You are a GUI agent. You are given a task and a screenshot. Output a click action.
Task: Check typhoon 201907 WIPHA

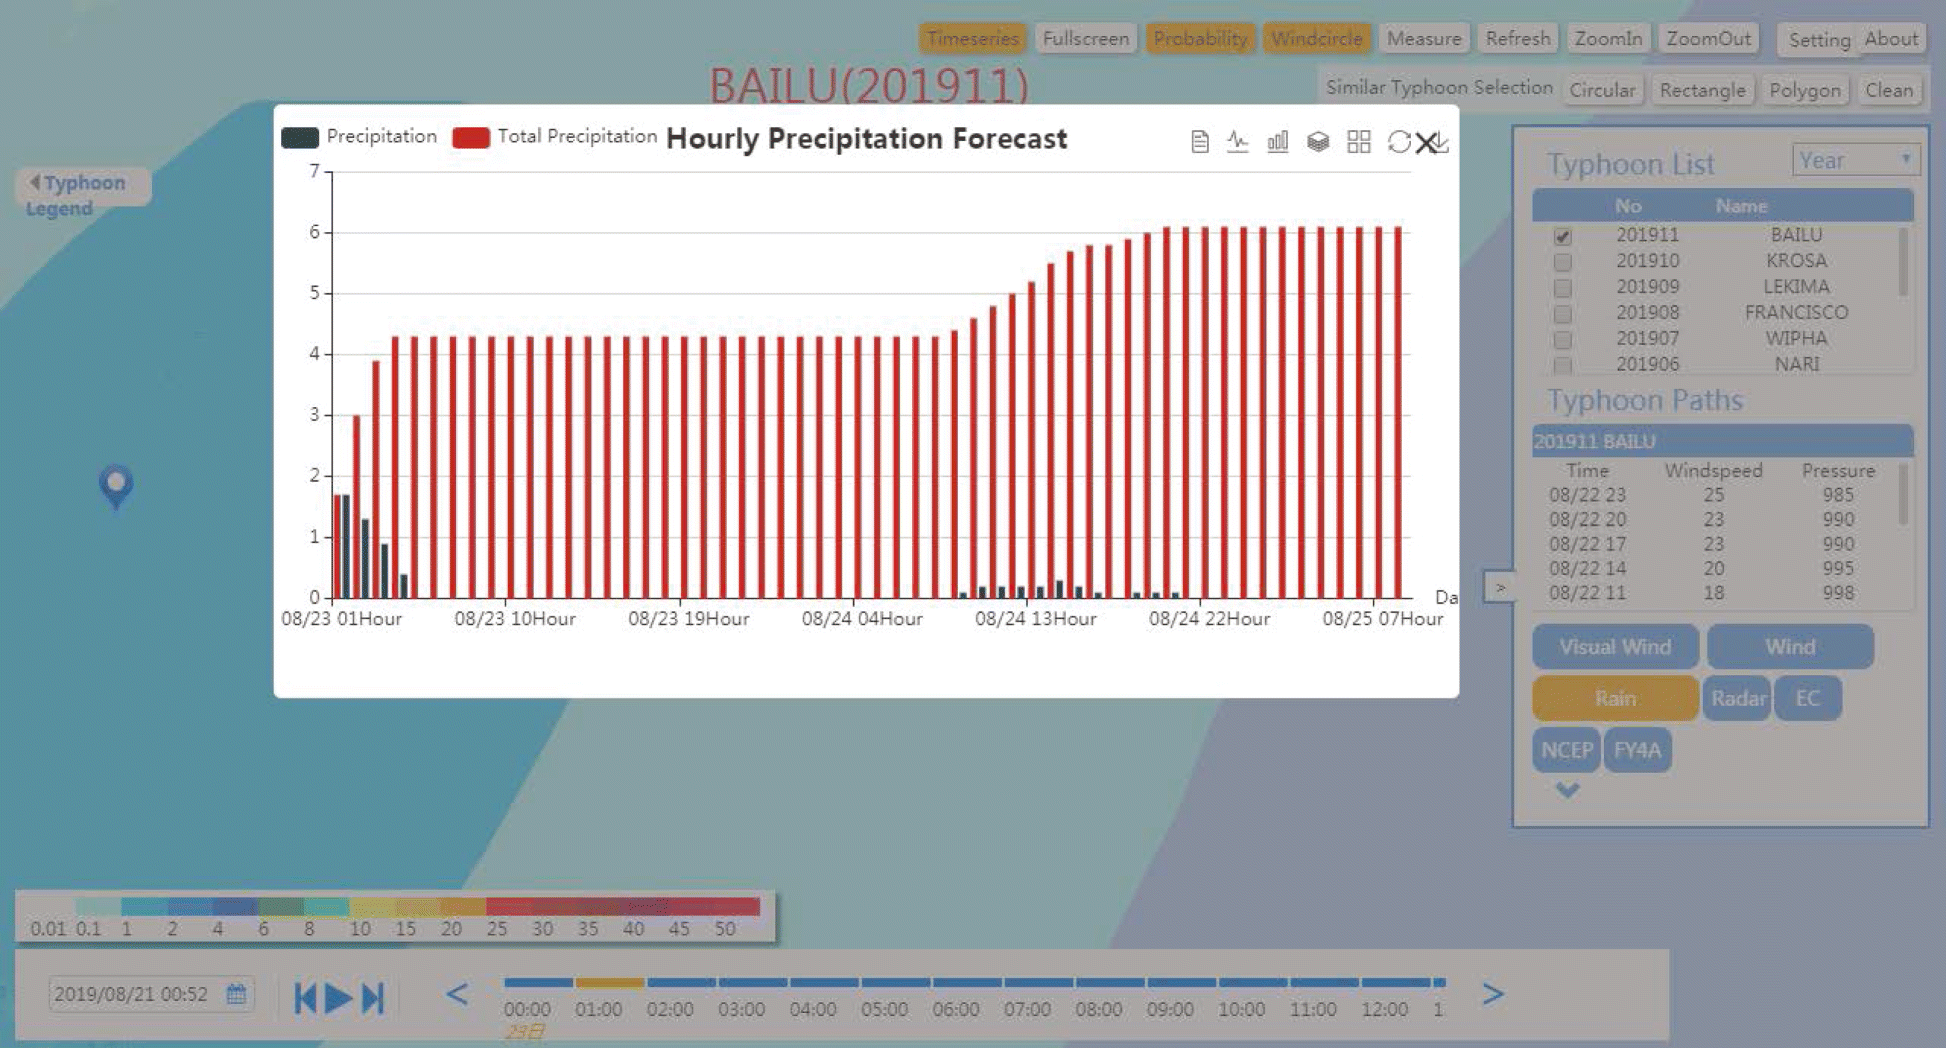click(x=1563, y=340)
